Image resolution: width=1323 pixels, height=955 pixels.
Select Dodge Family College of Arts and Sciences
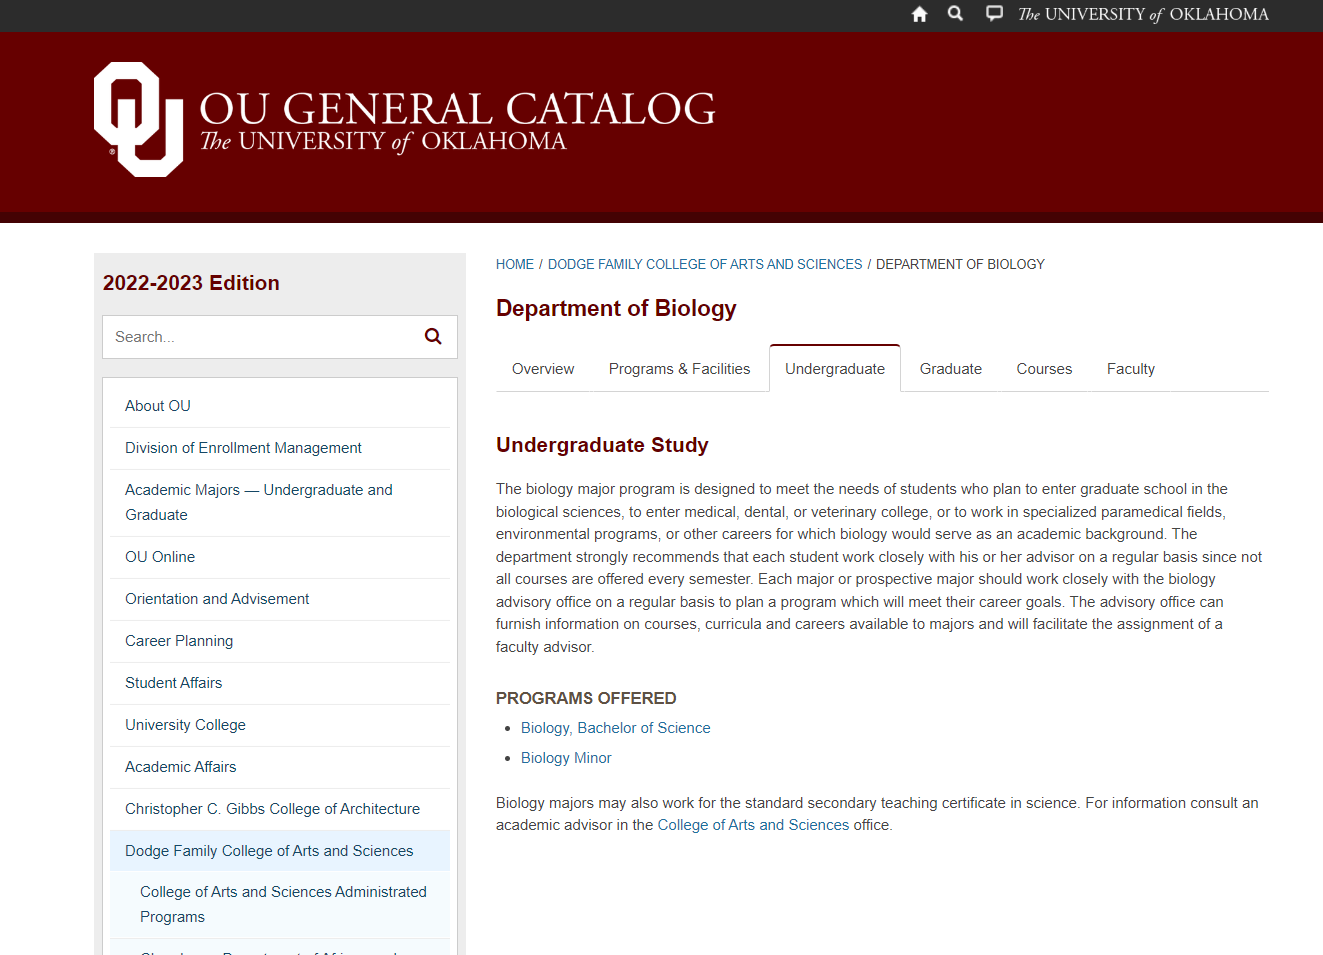click(x=280, y=851)
